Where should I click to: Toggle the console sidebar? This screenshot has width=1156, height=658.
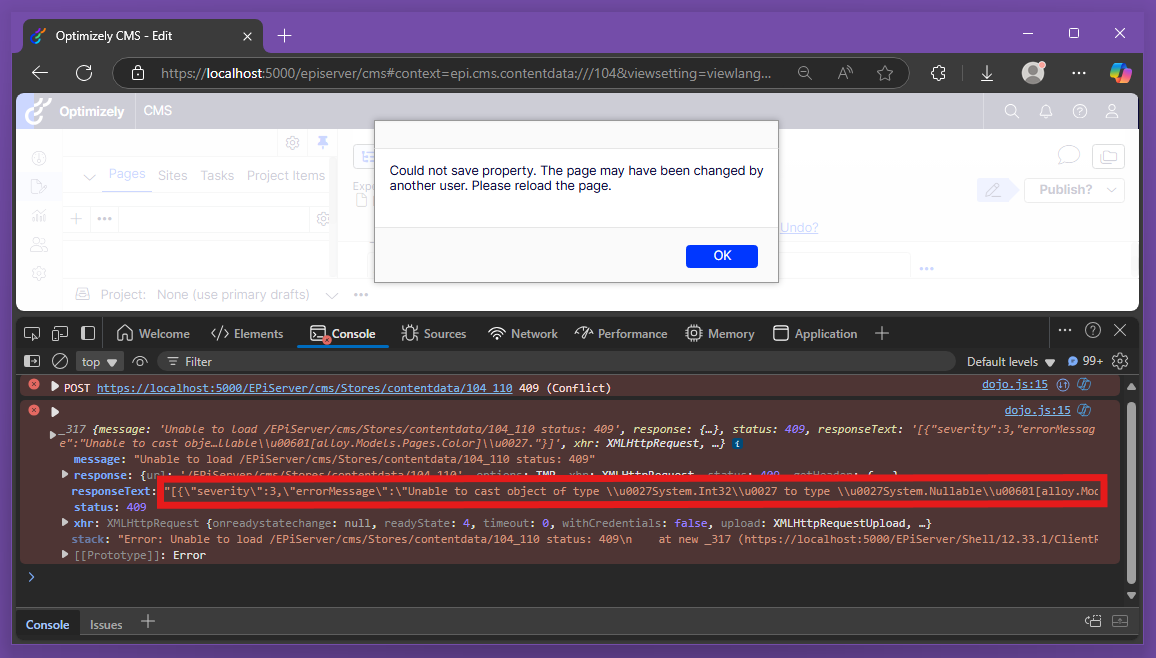tap(32, 361)
